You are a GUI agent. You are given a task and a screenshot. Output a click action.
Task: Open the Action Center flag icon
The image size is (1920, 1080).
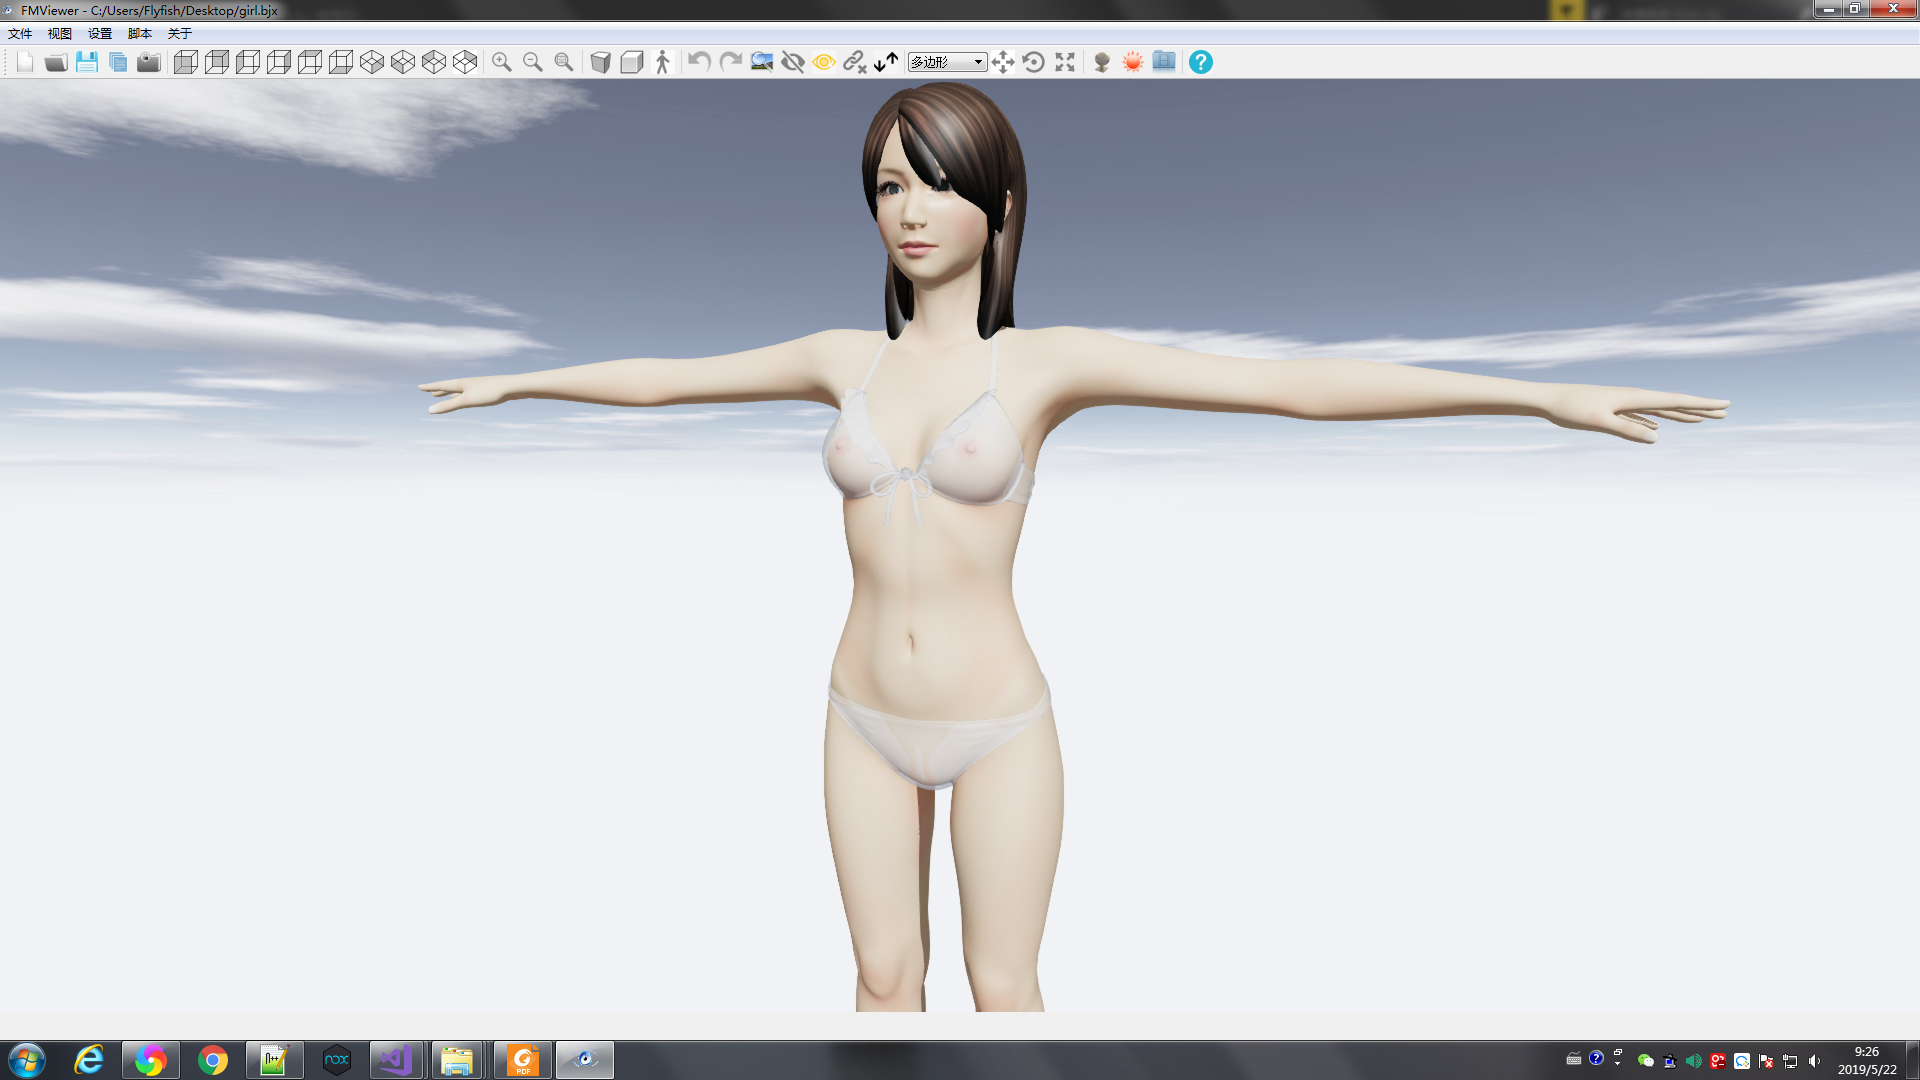pyautogui.click(x=1766, y=1061)
